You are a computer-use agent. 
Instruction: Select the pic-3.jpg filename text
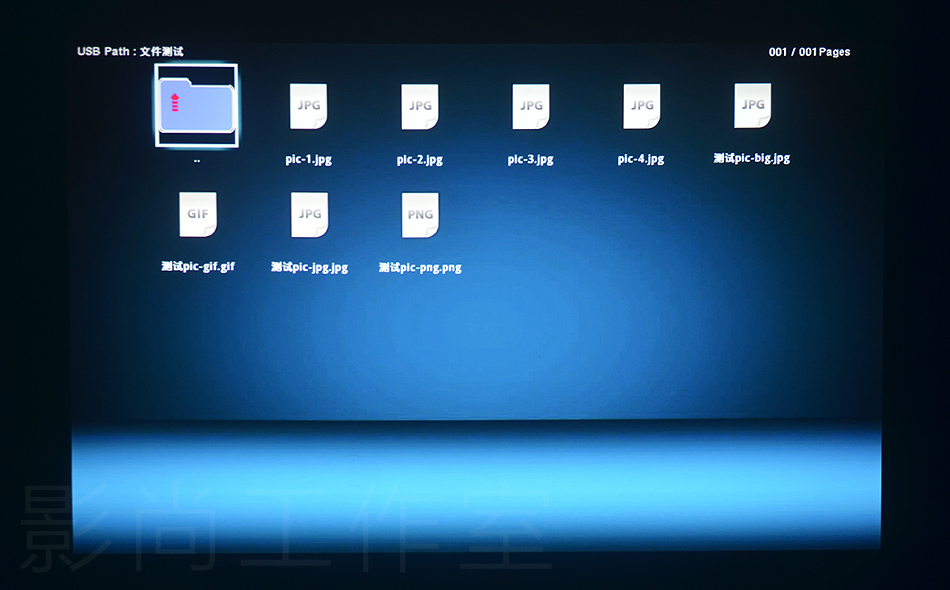pos(530,159)
